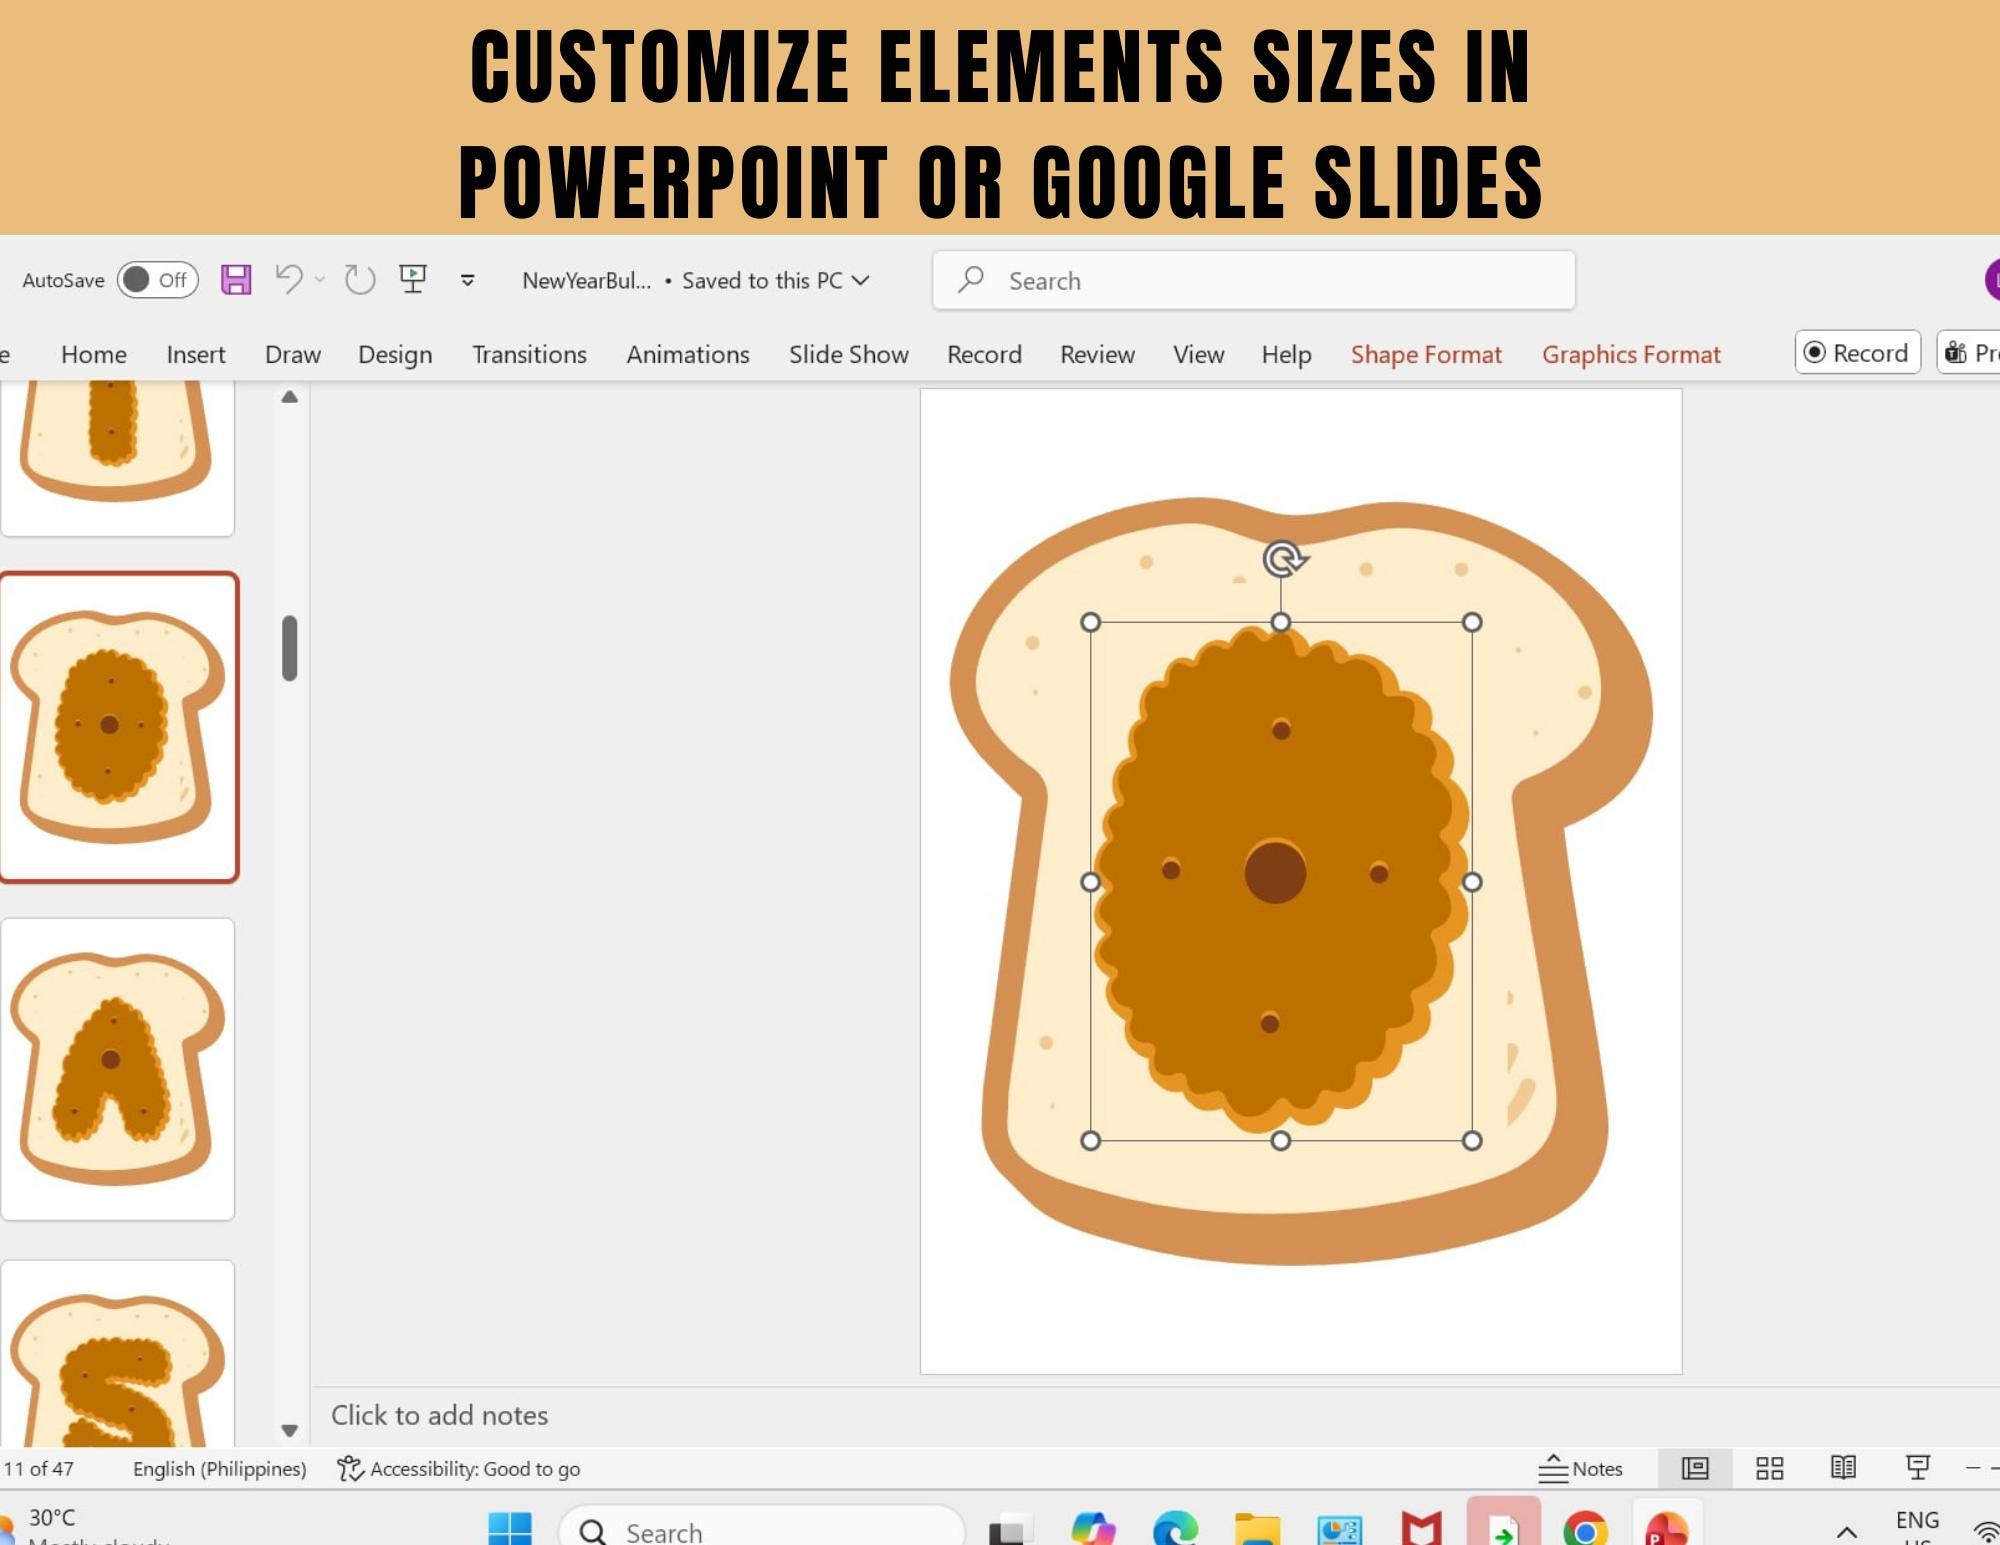Open Customize Quick Access Toolbar dropdown
This screenshot has width=2000, height=1545.
(x=467, y=280)
